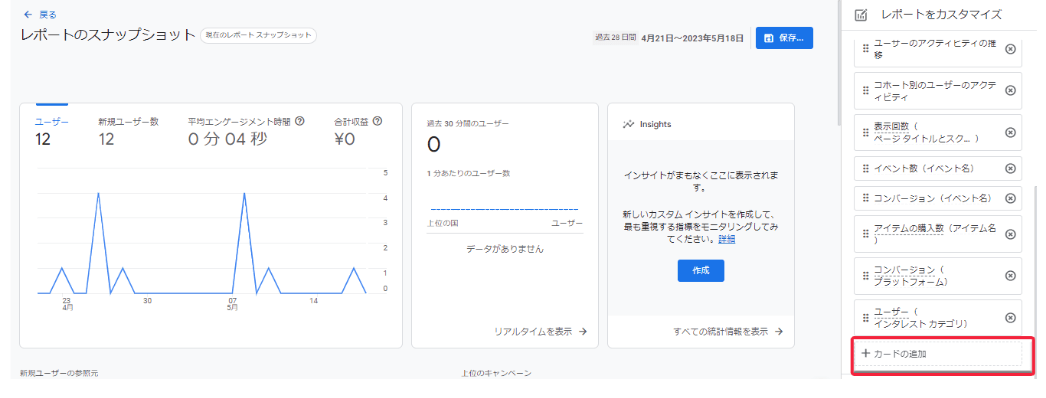Remove the ユーザーのアクティビティの推移 card
Screen dimensions: 1046x398
click(1010, 49)
